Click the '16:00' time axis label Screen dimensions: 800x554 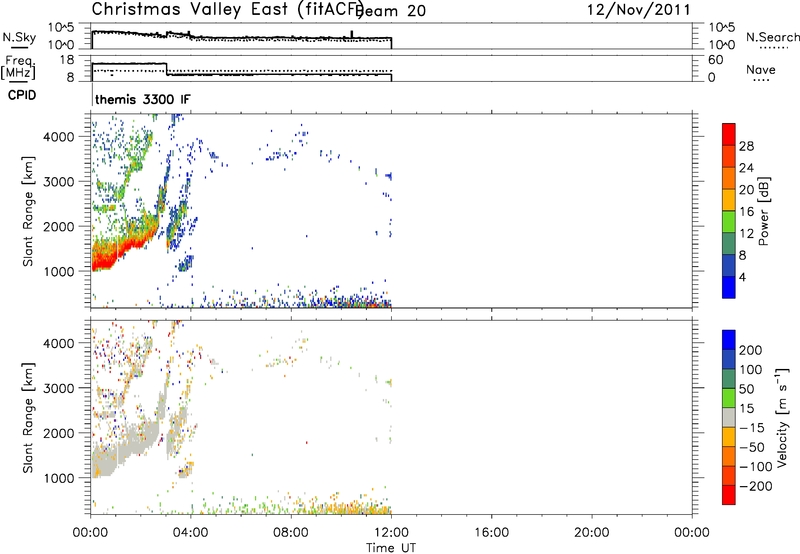491,533
